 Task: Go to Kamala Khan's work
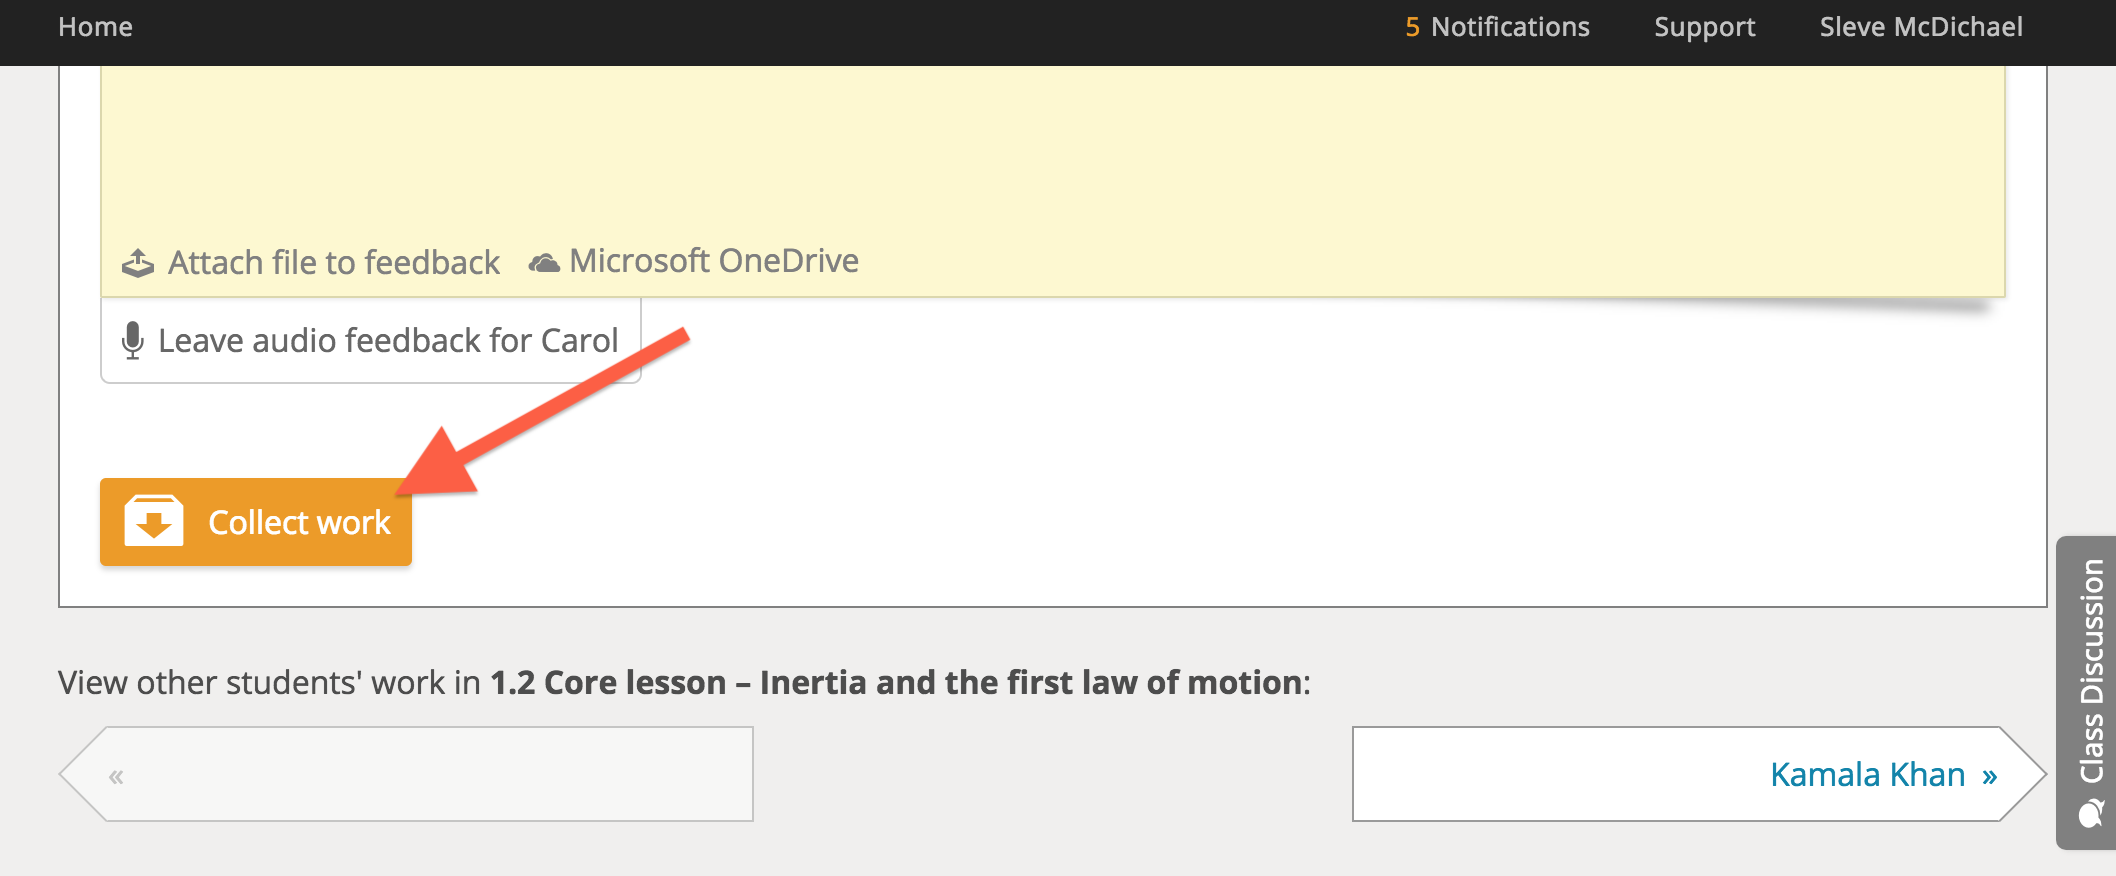tap(1698, 774)
